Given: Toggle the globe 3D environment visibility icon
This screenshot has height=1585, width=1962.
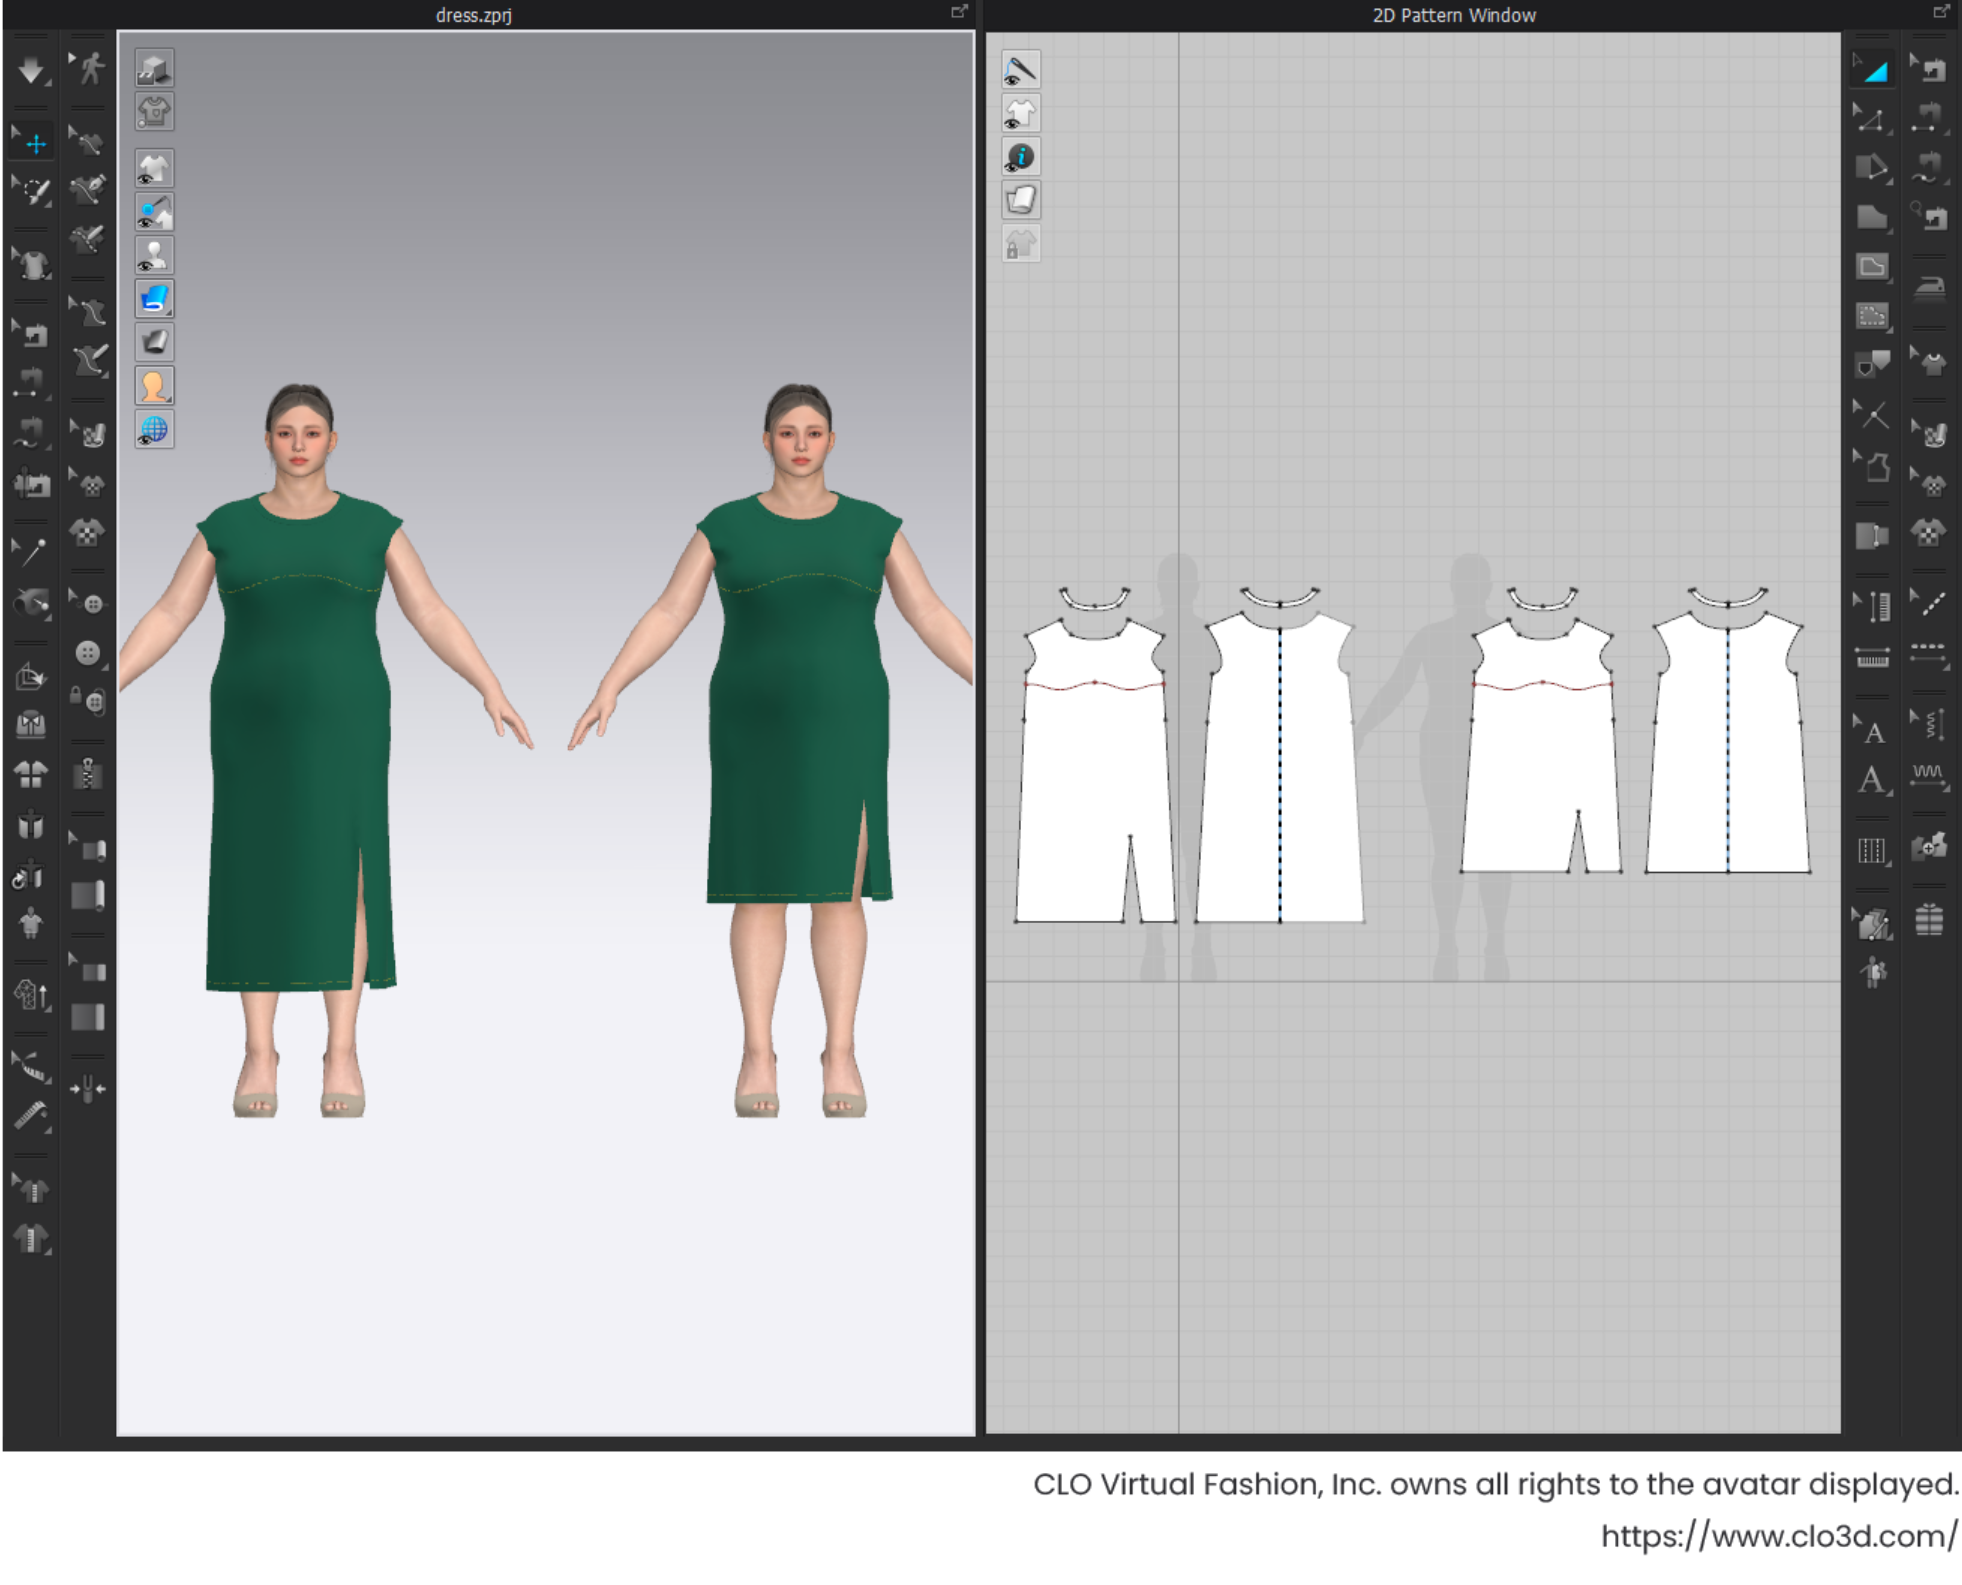Looking at the screenshot, I should coord(154,430).
